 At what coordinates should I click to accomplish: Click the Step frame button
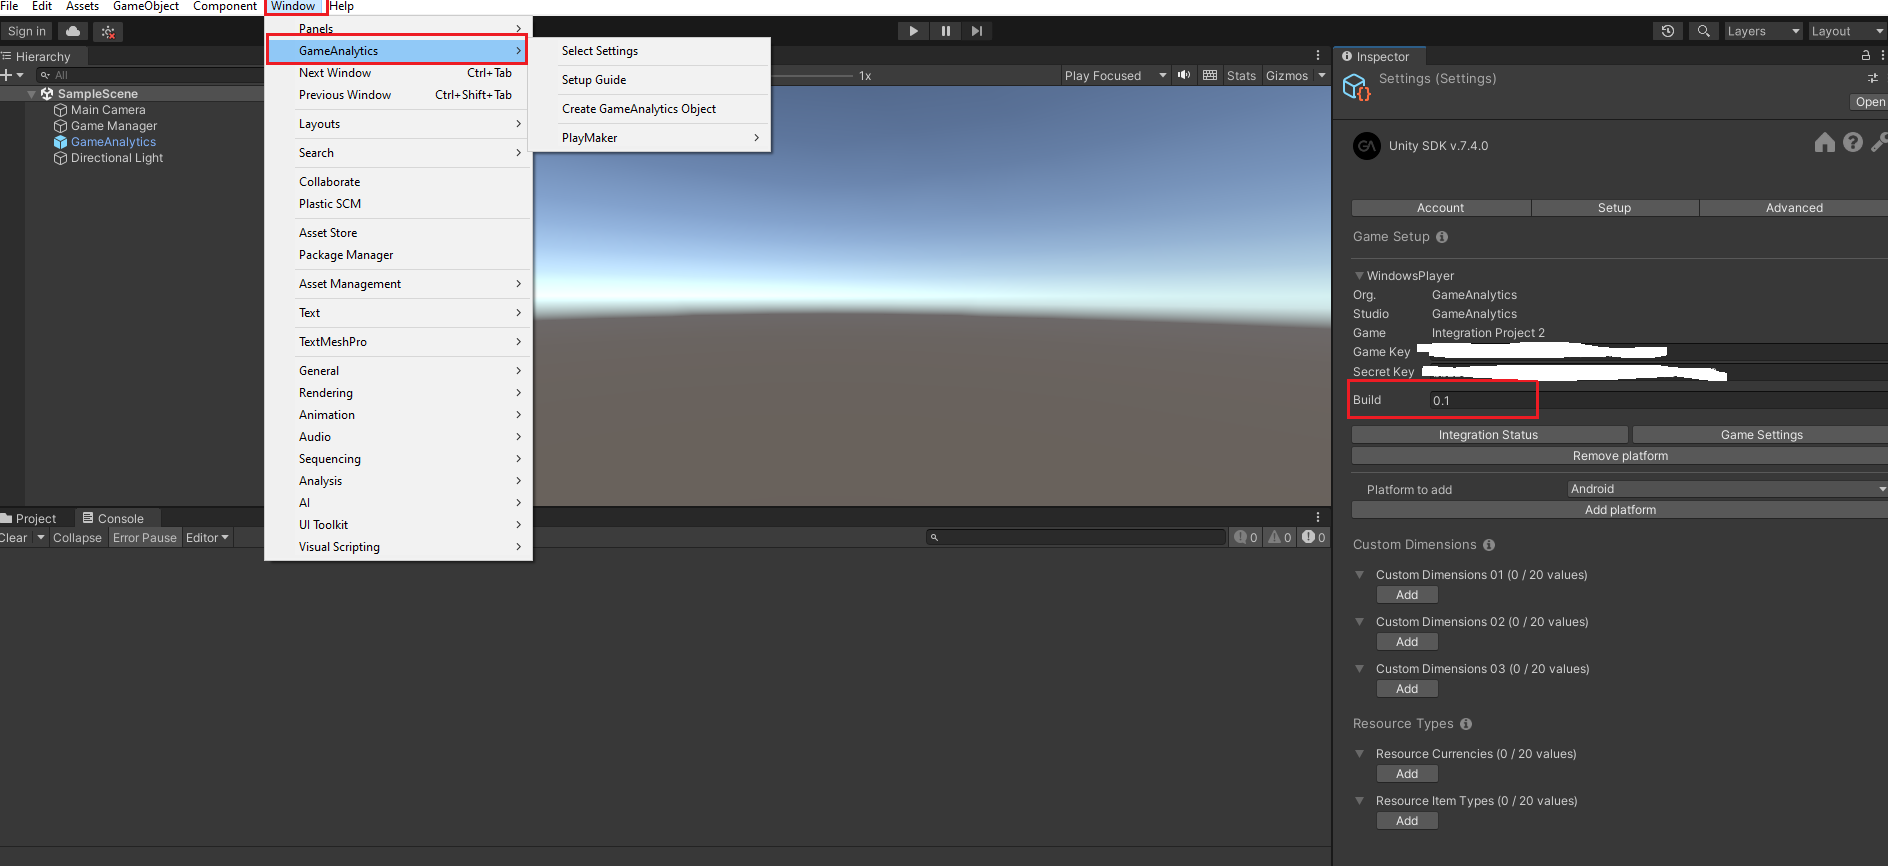(977, 31)
